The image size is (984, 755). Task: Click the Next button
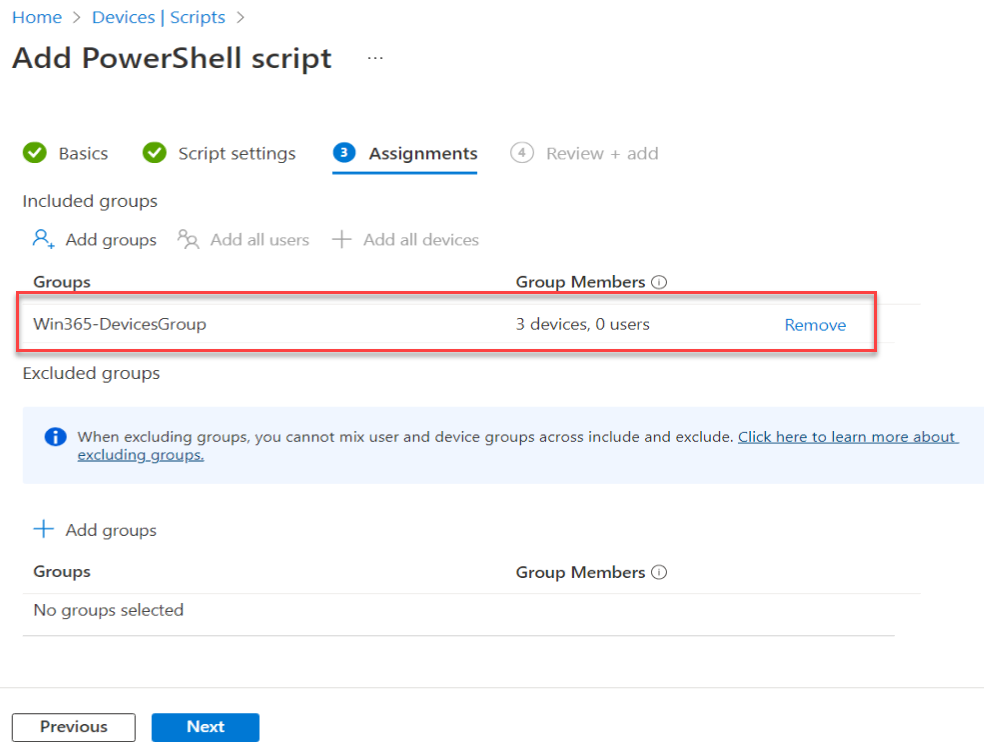pos(205,727)
